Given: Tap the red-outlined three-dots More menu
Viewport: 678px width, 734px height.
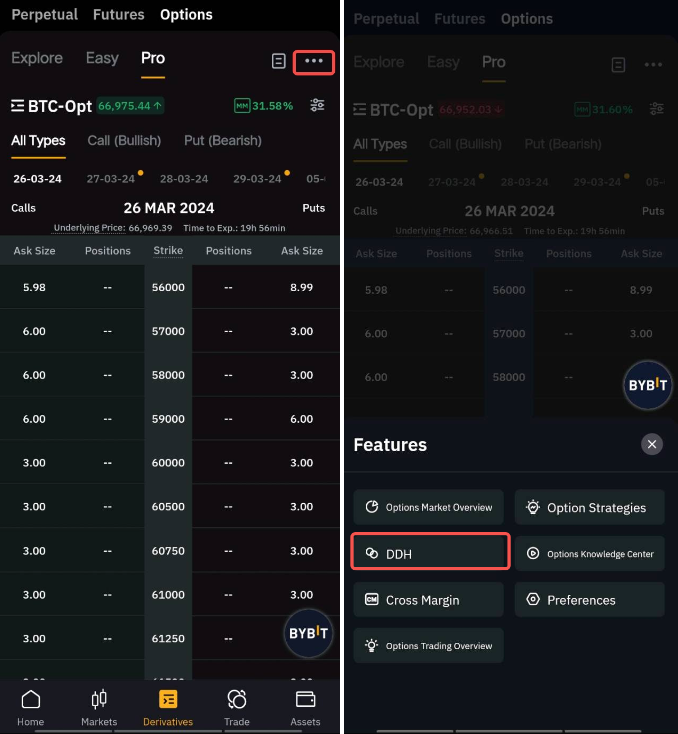Looking at the screenshot, I should [x=314, y=61].
